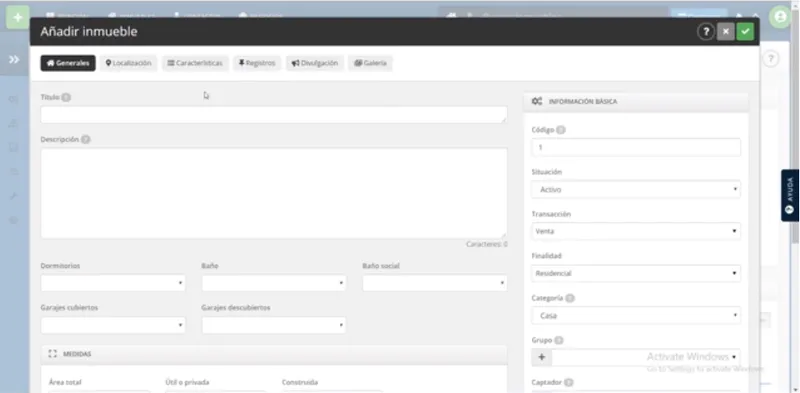
Task: Open the Categoría dropdown showing Casa
Action: click(636, 315)
